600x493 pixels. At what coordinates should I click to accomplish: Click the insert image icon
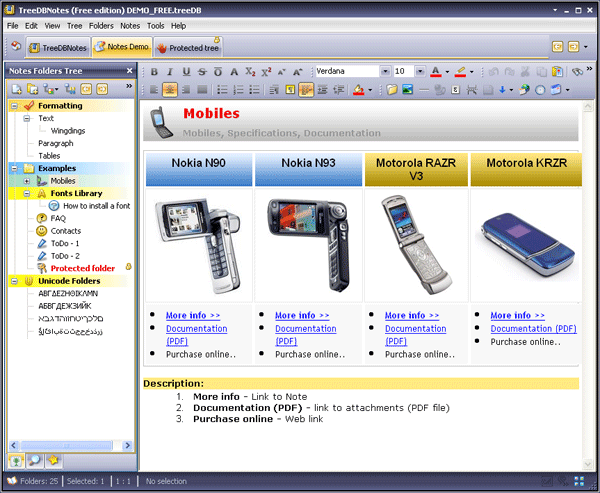click(392, 90)
